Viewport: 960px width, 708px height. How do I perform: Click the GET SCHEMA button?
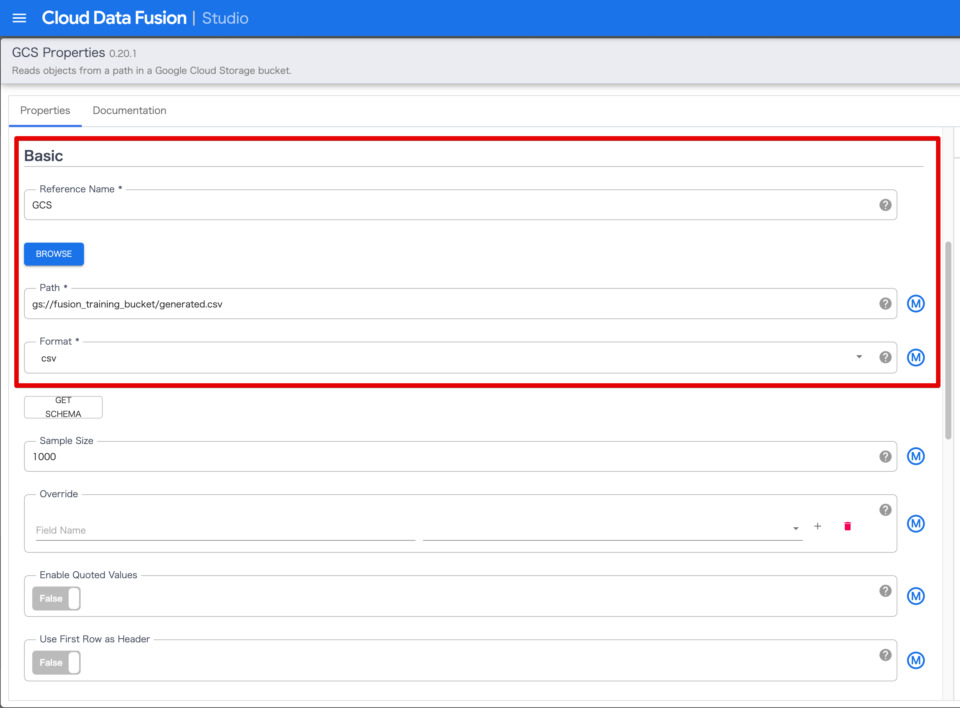point(63,406)
